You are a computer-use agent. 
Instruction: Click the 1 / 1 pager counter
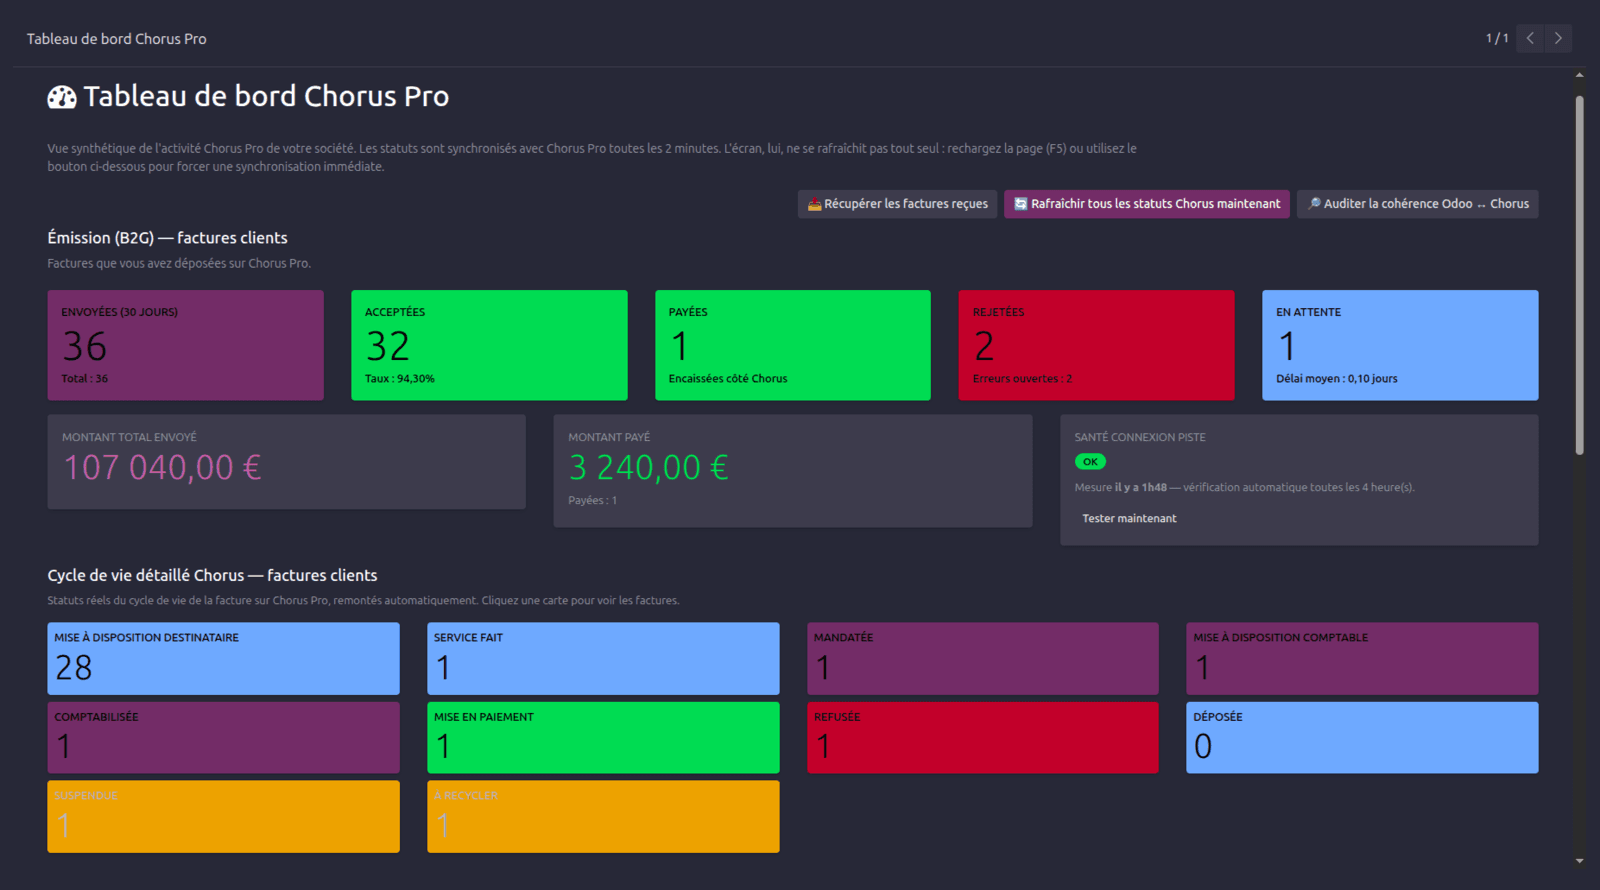[x=1497, y=38]
